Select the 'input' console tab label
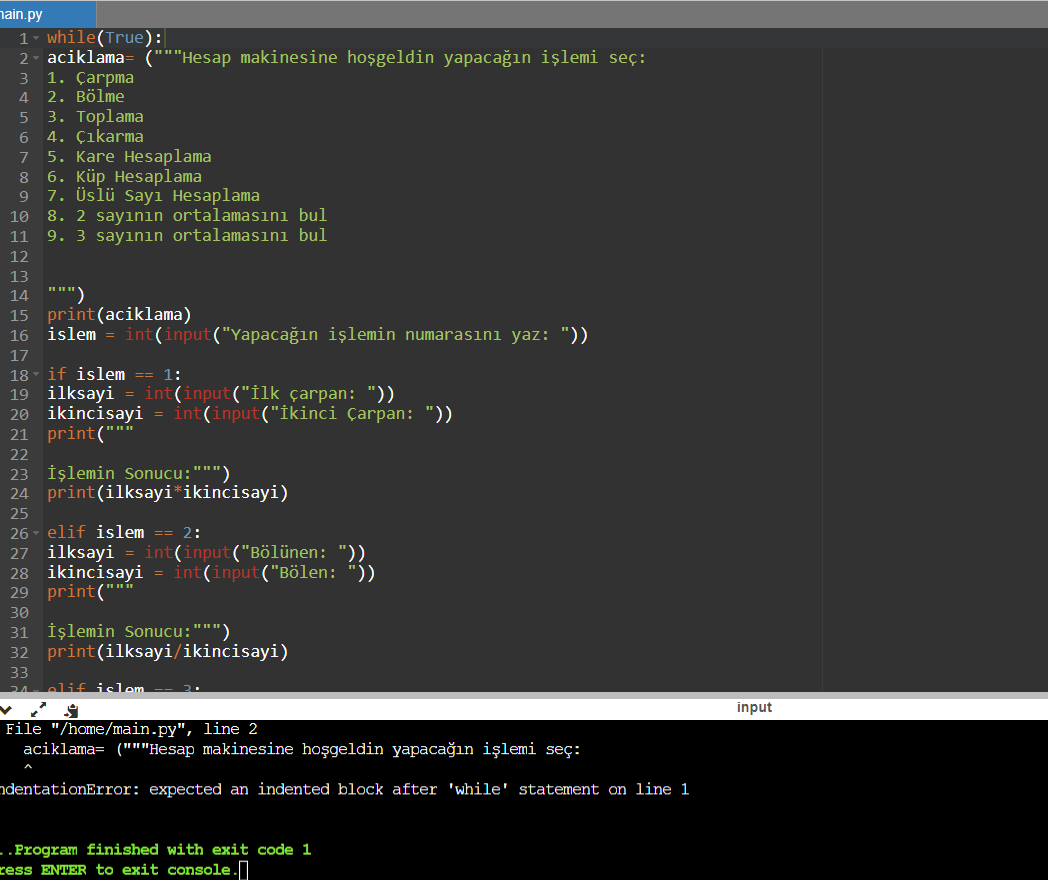 pyautogui.click(x=754, y=707)
